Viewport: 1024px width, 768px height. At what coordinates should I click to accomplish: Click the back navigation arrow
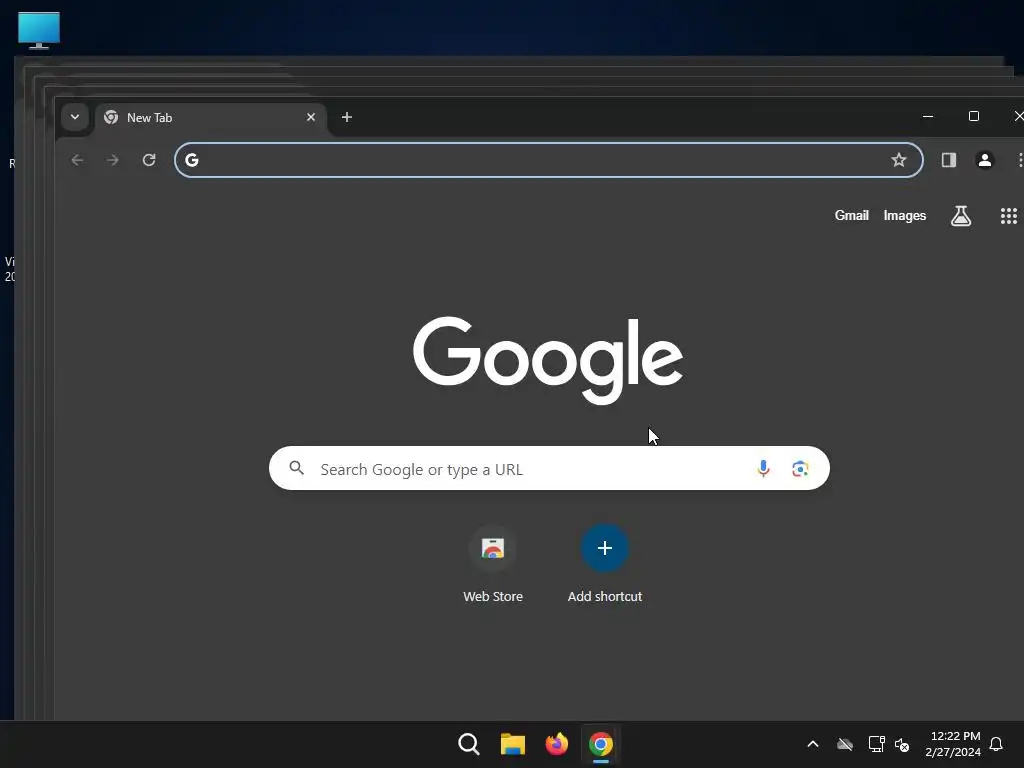point(77,160)
